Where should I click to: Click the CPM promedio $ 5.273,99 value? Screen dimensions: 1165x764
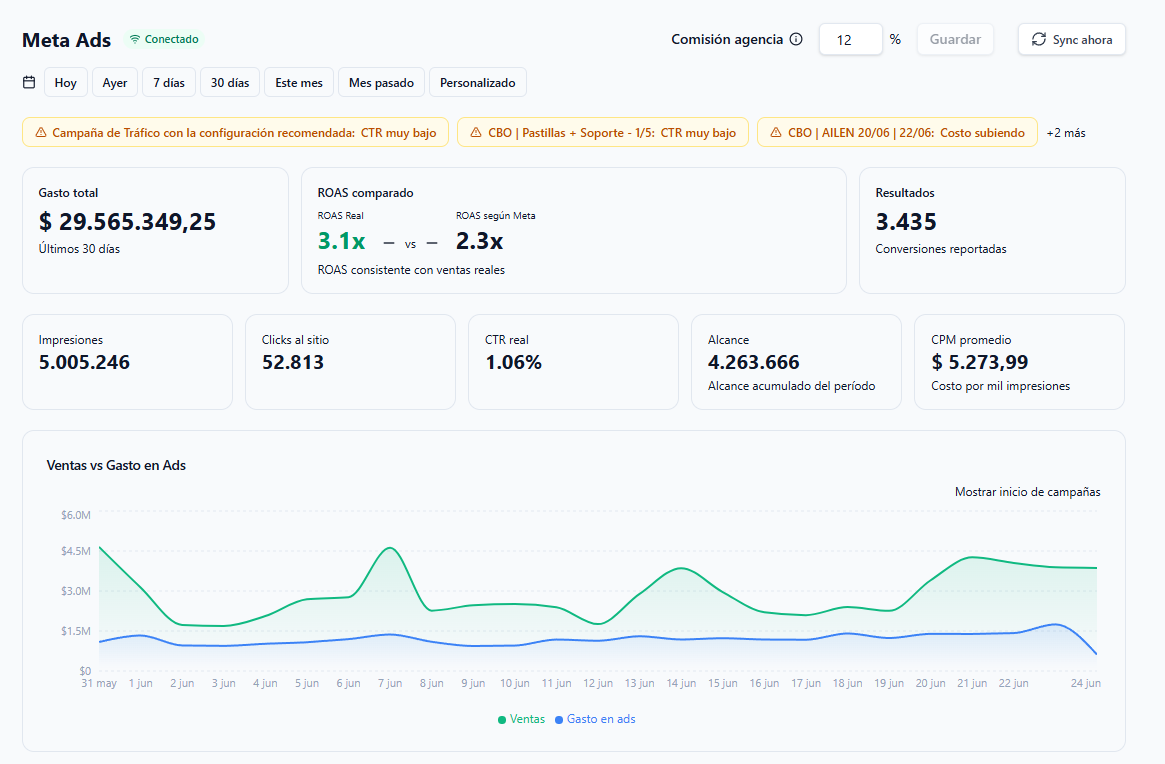[x=979, y=362]
